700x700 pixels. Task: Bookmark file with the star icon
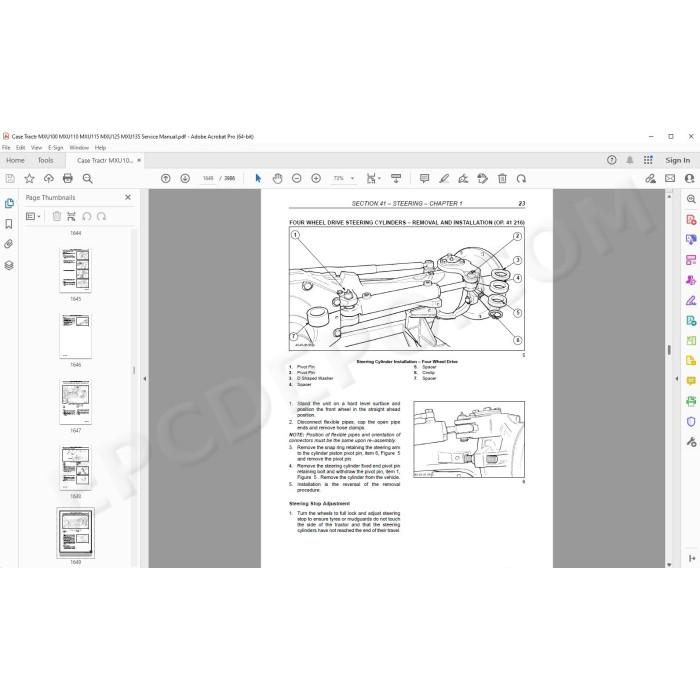[29, 179]
